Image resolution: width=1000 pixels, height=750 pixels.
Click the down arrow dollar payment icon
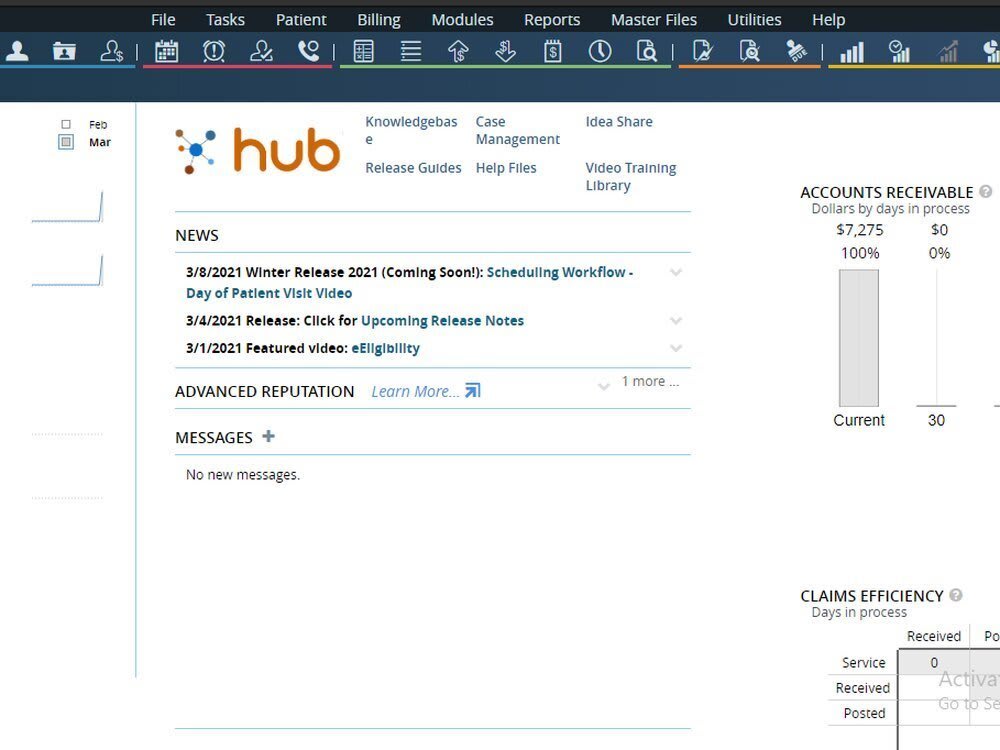click(505, 51)
